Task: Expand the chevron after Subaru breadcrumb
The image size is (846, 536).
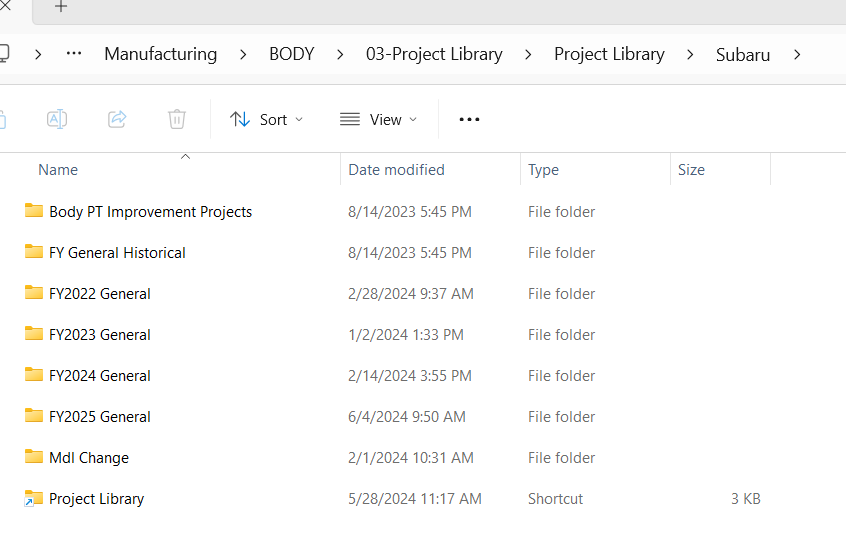Action: (797, 54)
